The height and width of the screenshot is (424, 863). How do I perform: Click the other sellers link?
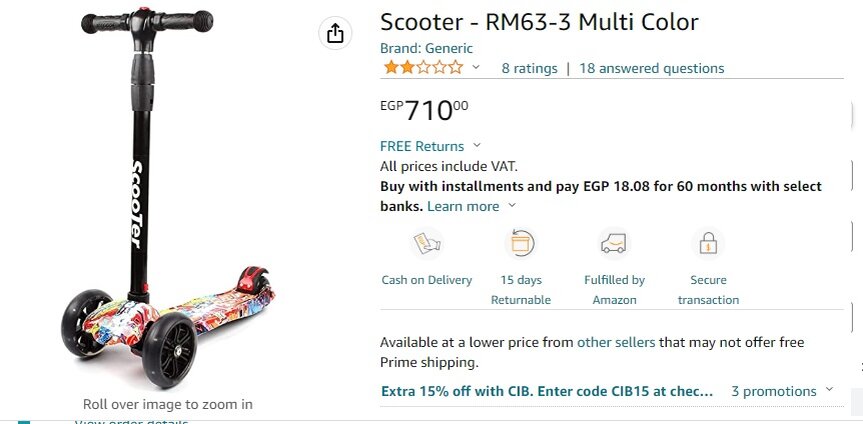(x=616, y=343)
